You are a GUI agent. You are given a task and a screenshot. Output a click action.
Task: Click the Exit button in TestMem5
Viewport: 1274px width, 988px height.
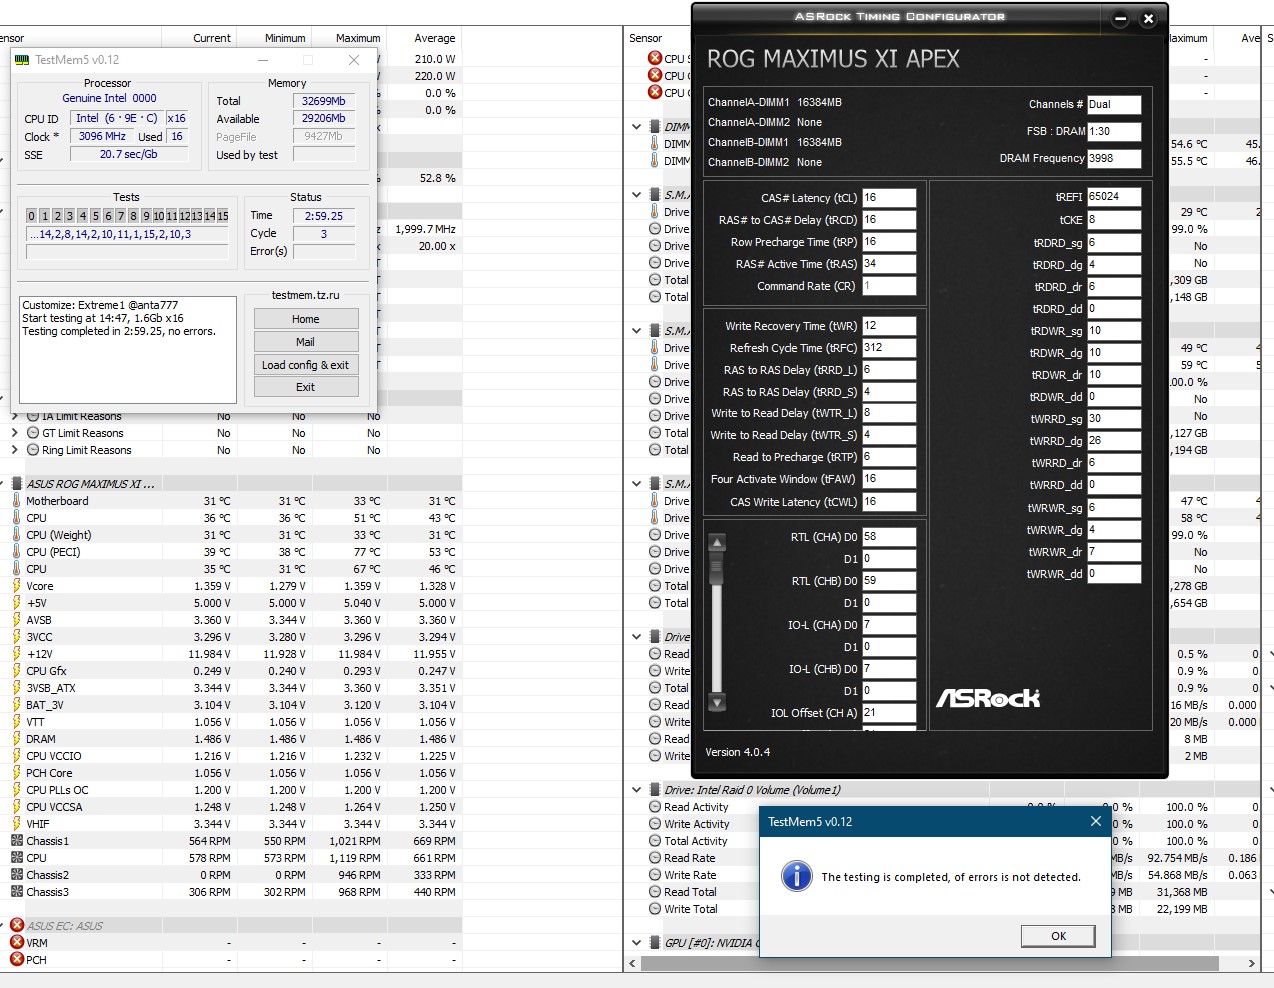tap(306, 387)
